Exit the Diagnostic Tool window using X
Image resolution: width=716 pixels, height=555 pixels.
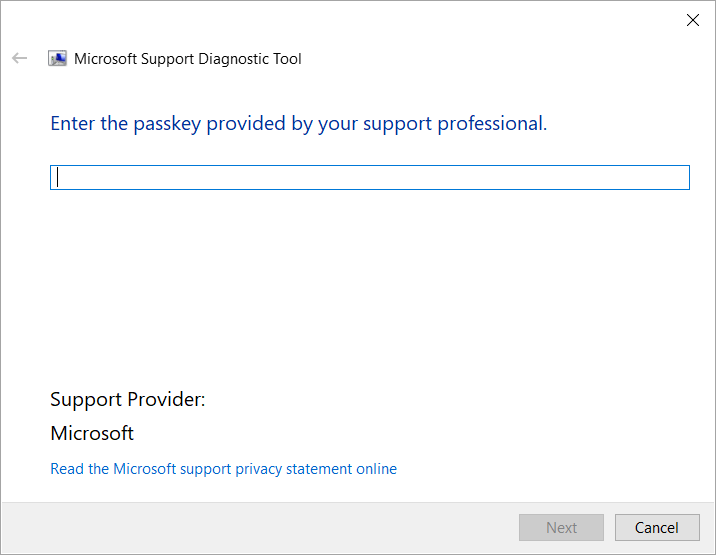pos(693,20)
